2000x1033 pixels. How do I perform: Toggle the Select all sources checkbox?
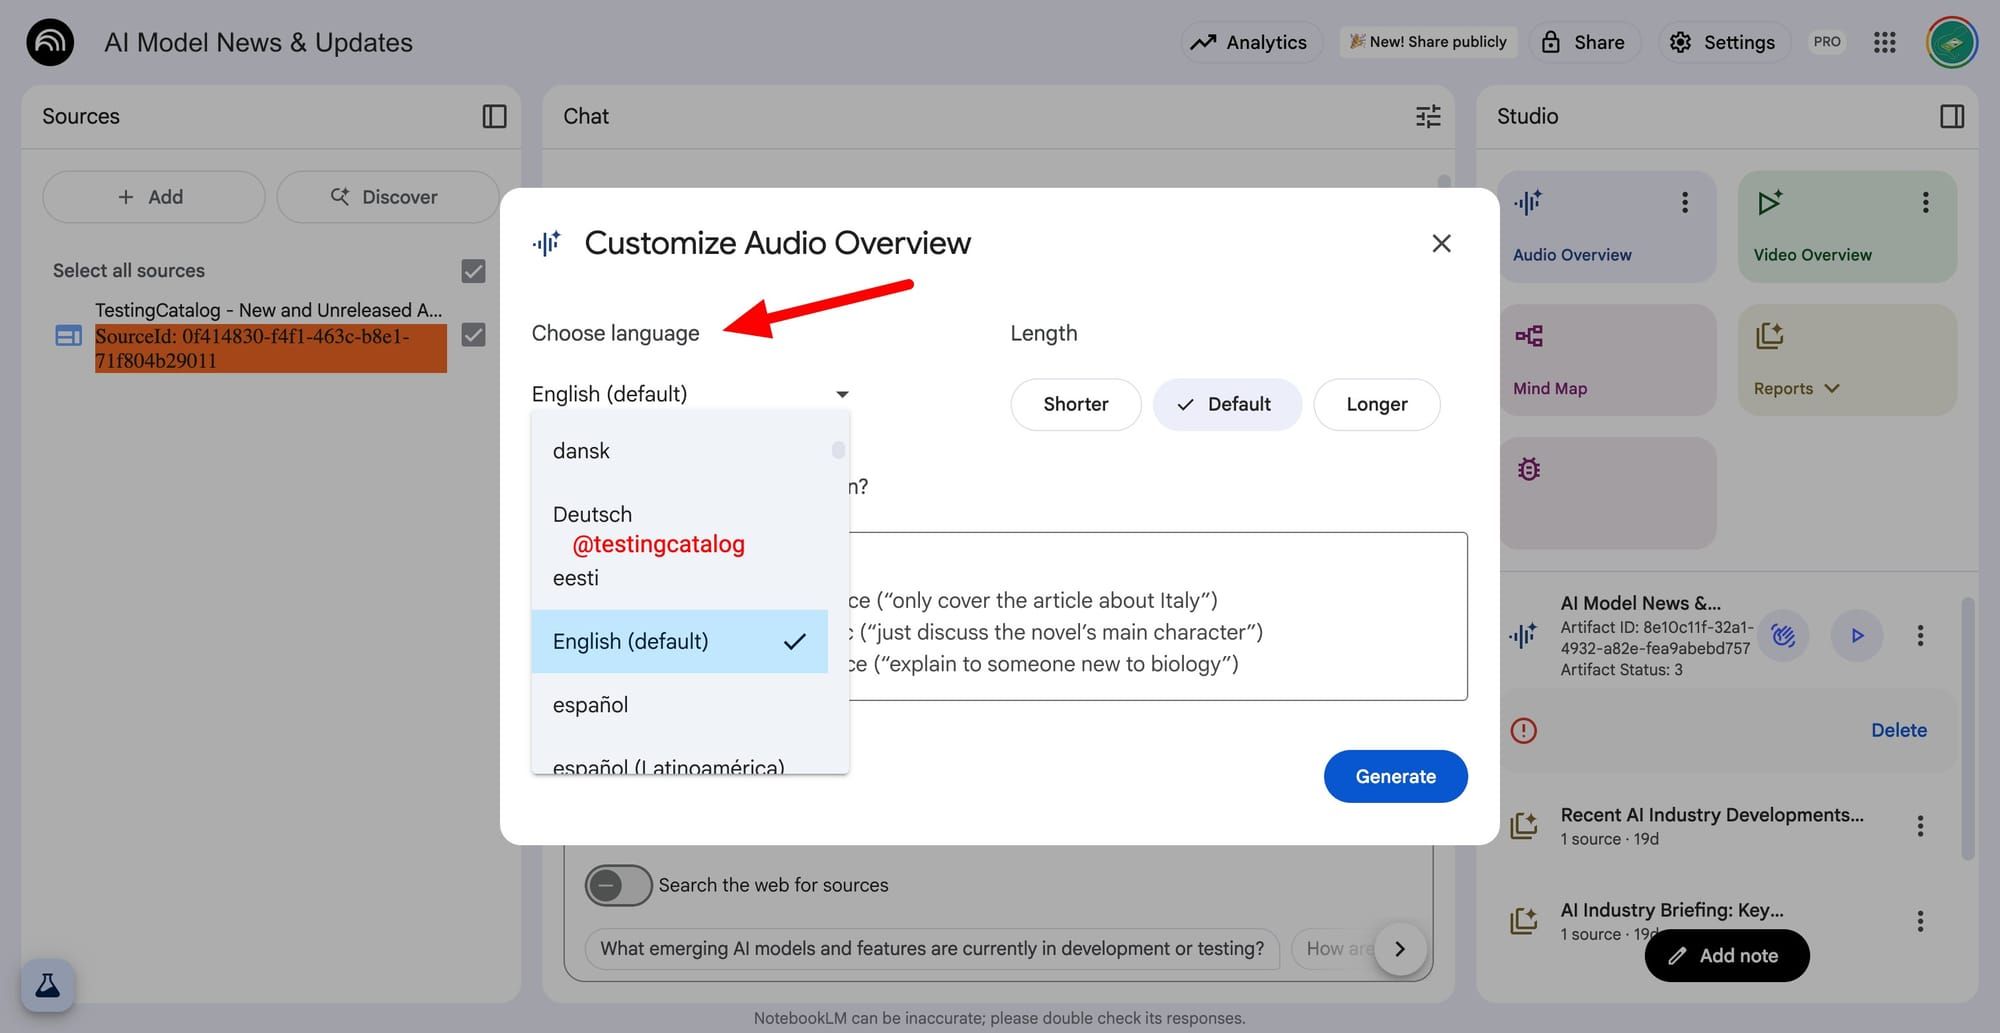coord(473,271)
